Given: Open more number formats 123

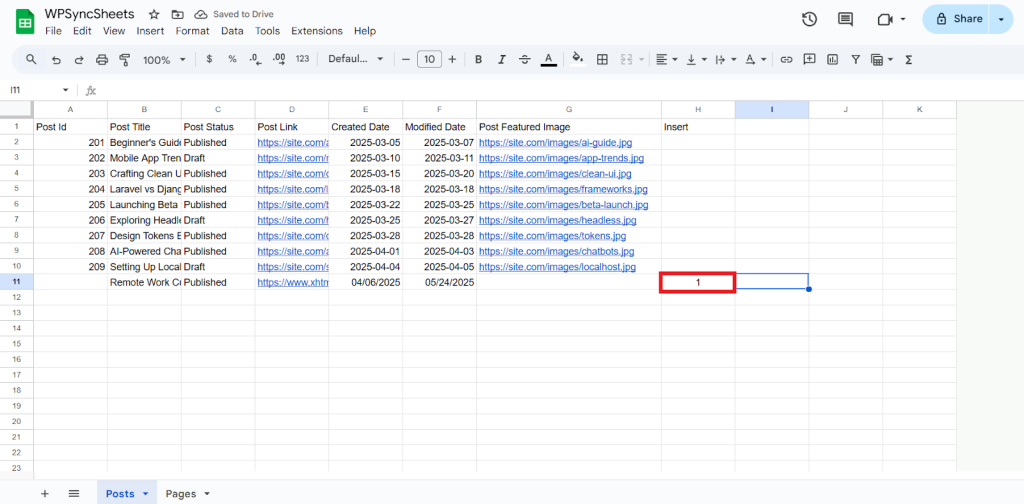Looking at the screenshot, I should (302, 59).
